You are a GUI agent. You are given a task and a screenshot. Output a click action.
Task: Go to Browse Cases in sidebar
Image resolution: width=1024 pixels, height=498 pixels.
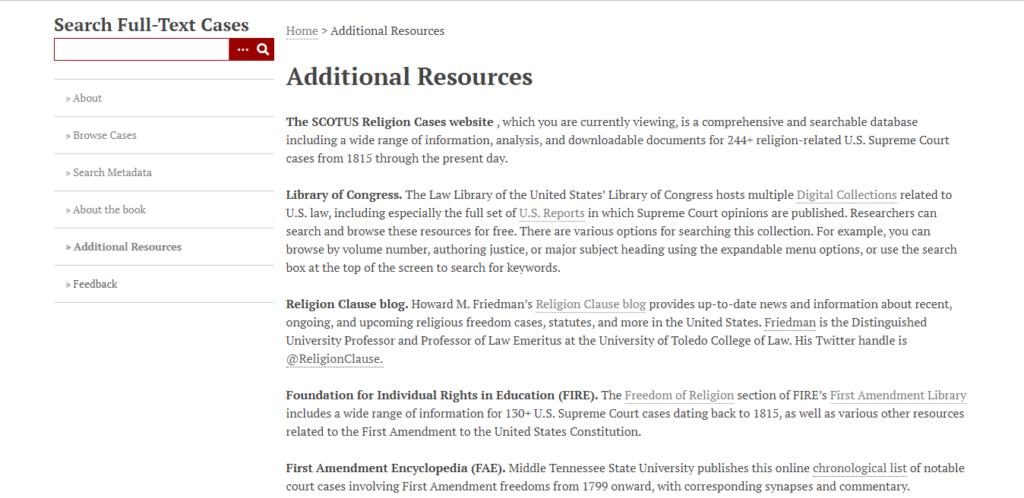(104, 135)
